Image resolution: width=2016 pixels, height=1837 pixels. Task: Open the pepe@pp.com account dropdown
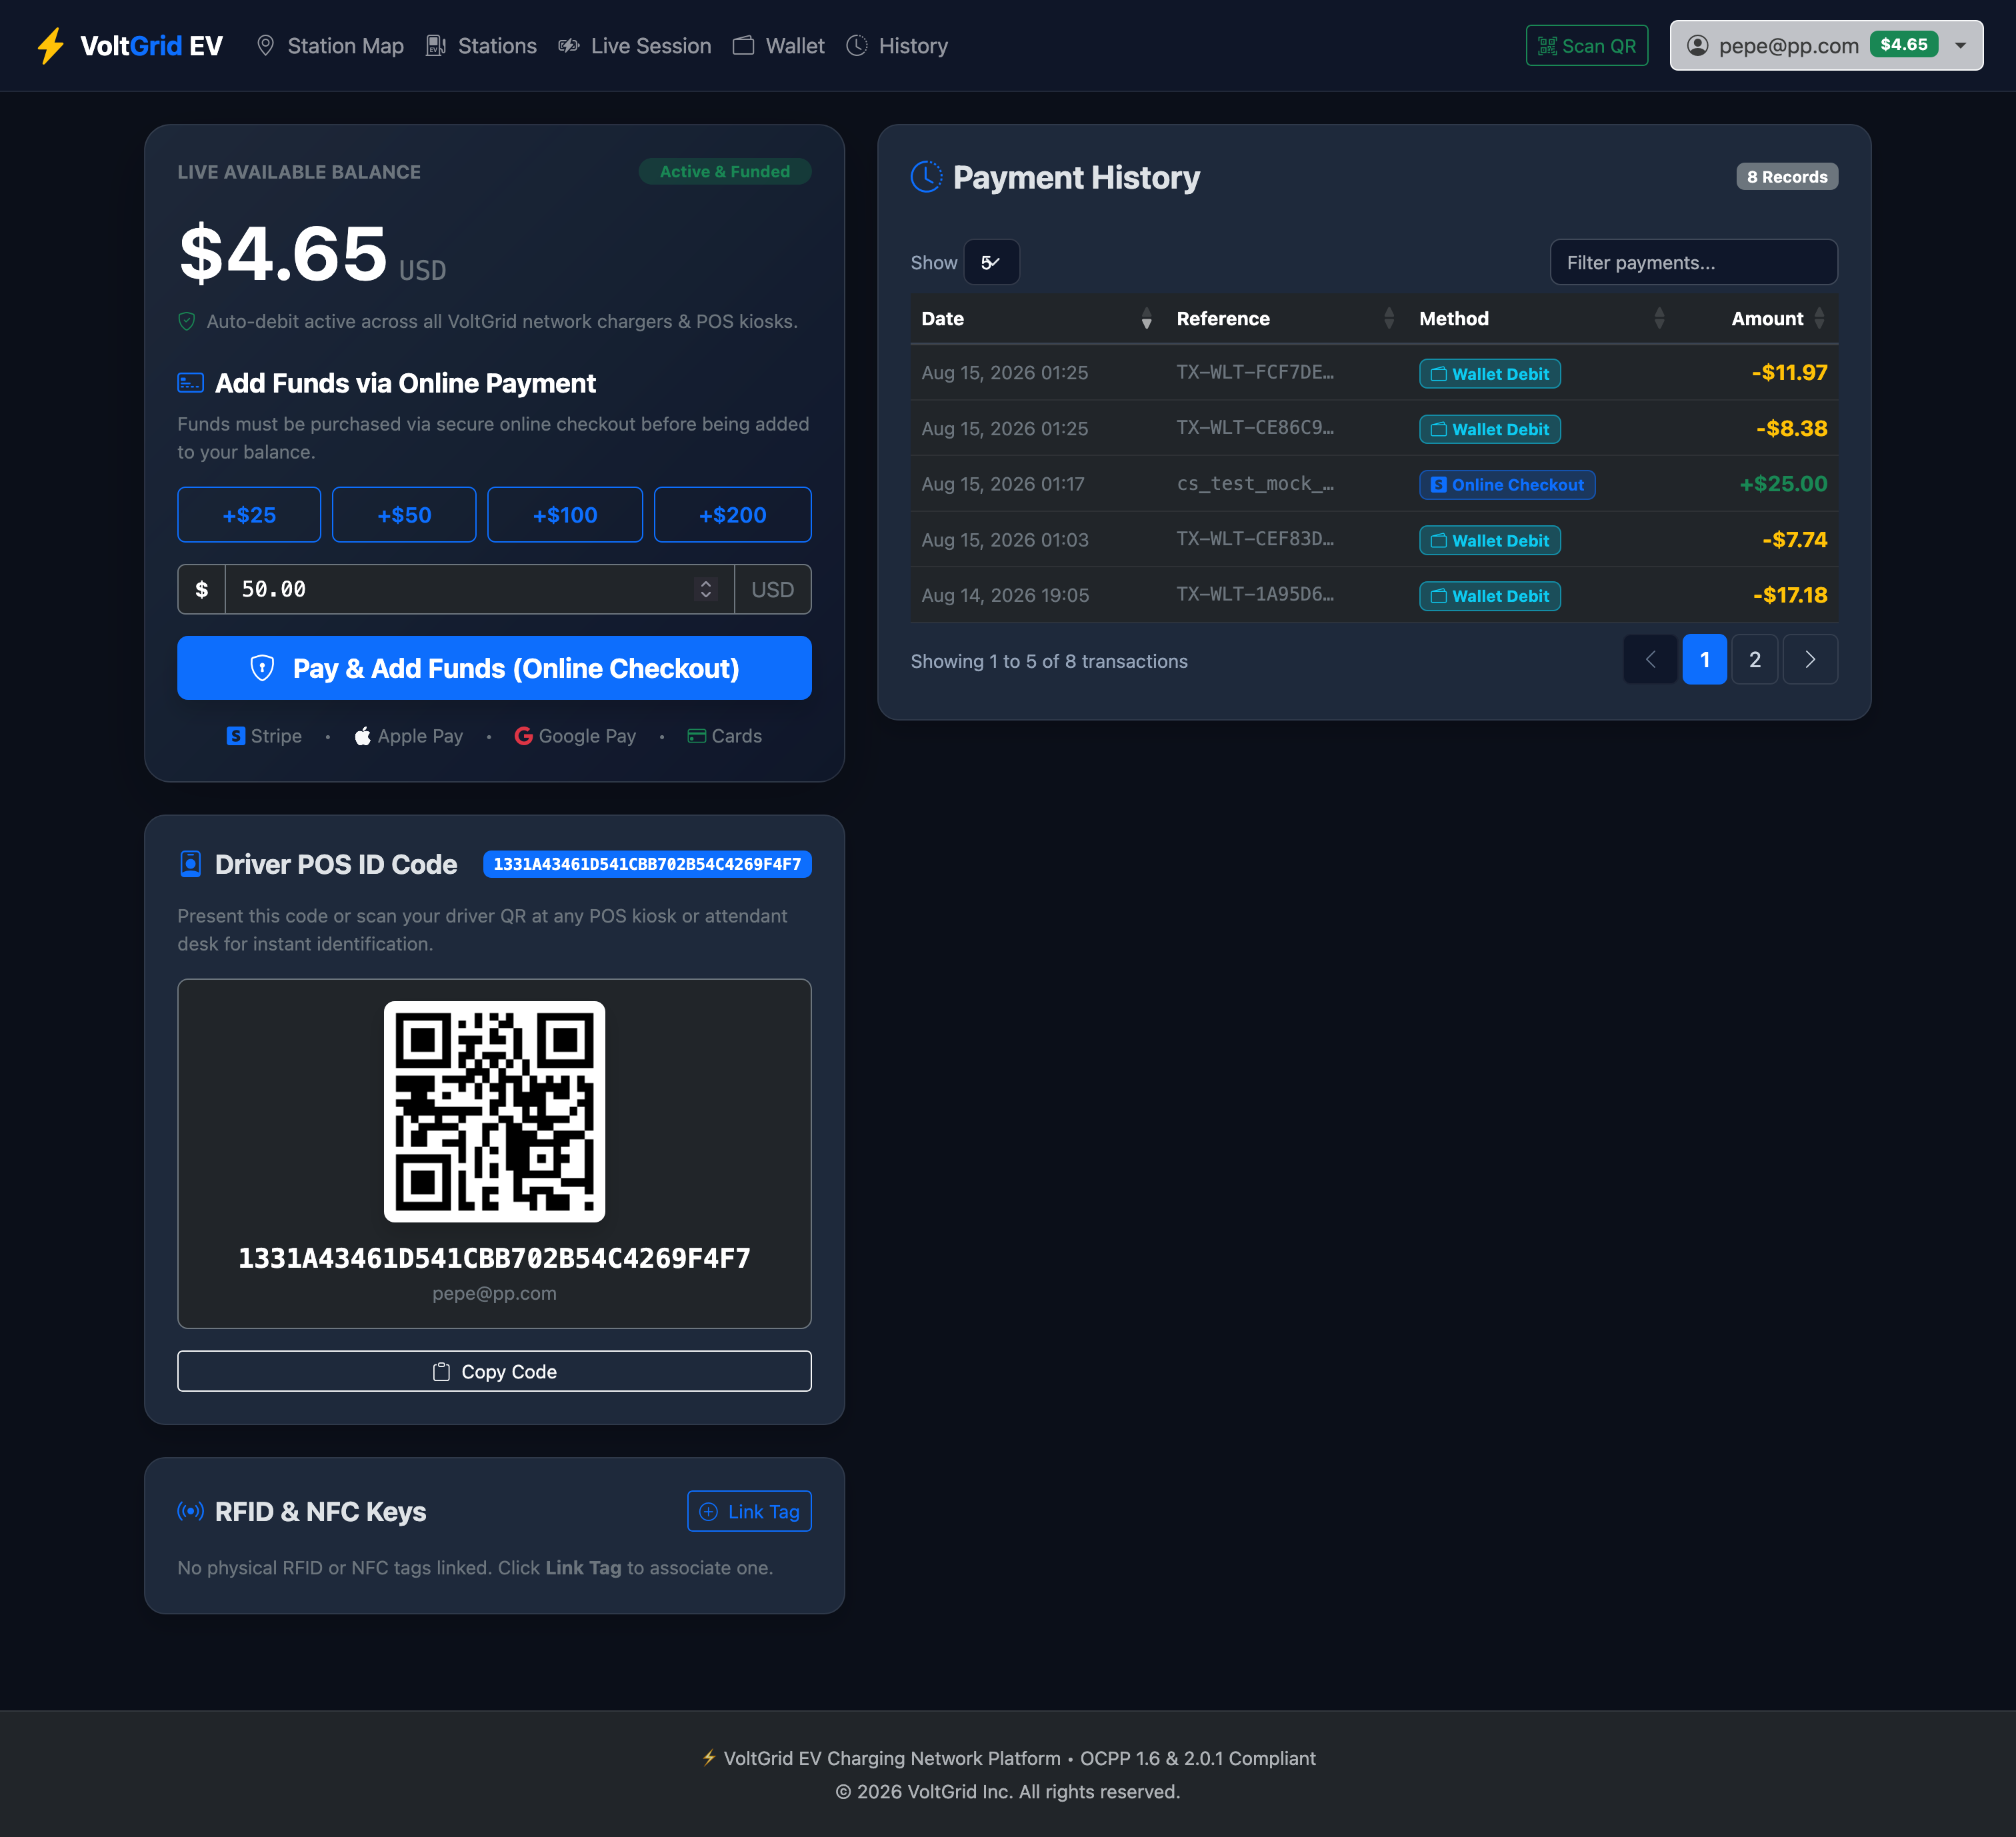[x=1826, y=46]
